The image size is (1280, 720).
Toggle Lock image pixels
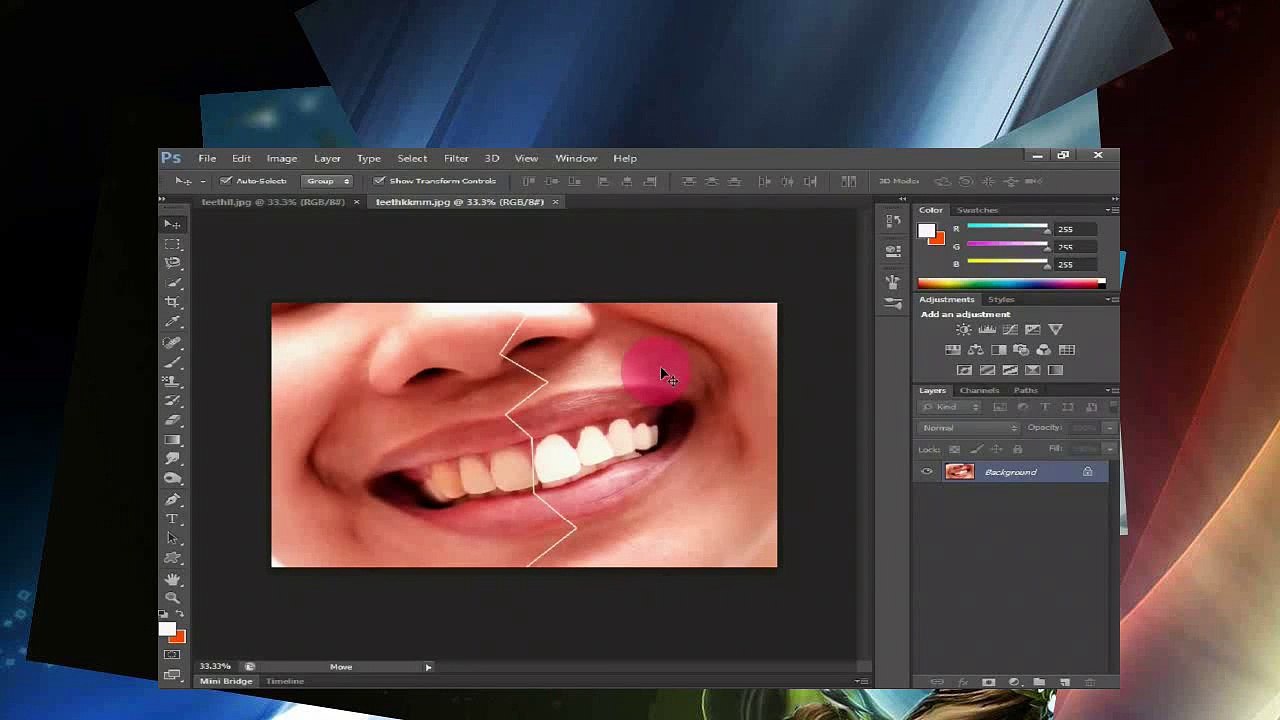point(977,449)
